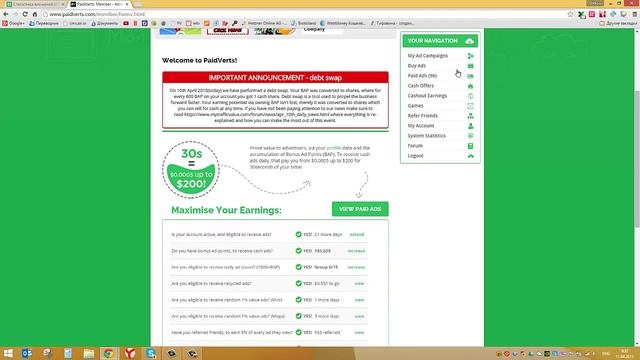Screen dimensions: 640x360
Task: Open Paid Ads (96) menu item
Action: 422,76
